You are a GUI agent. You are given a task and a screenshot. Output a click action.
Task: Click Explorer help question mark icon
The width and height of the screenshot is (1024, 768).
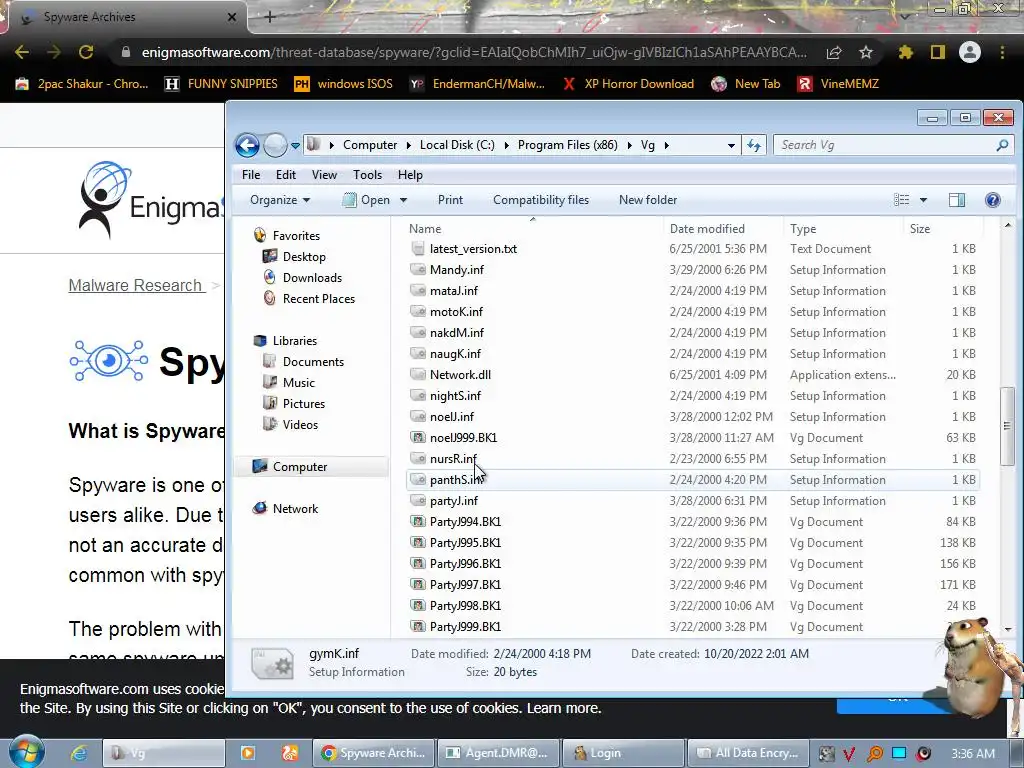click(x=992, y=200)
